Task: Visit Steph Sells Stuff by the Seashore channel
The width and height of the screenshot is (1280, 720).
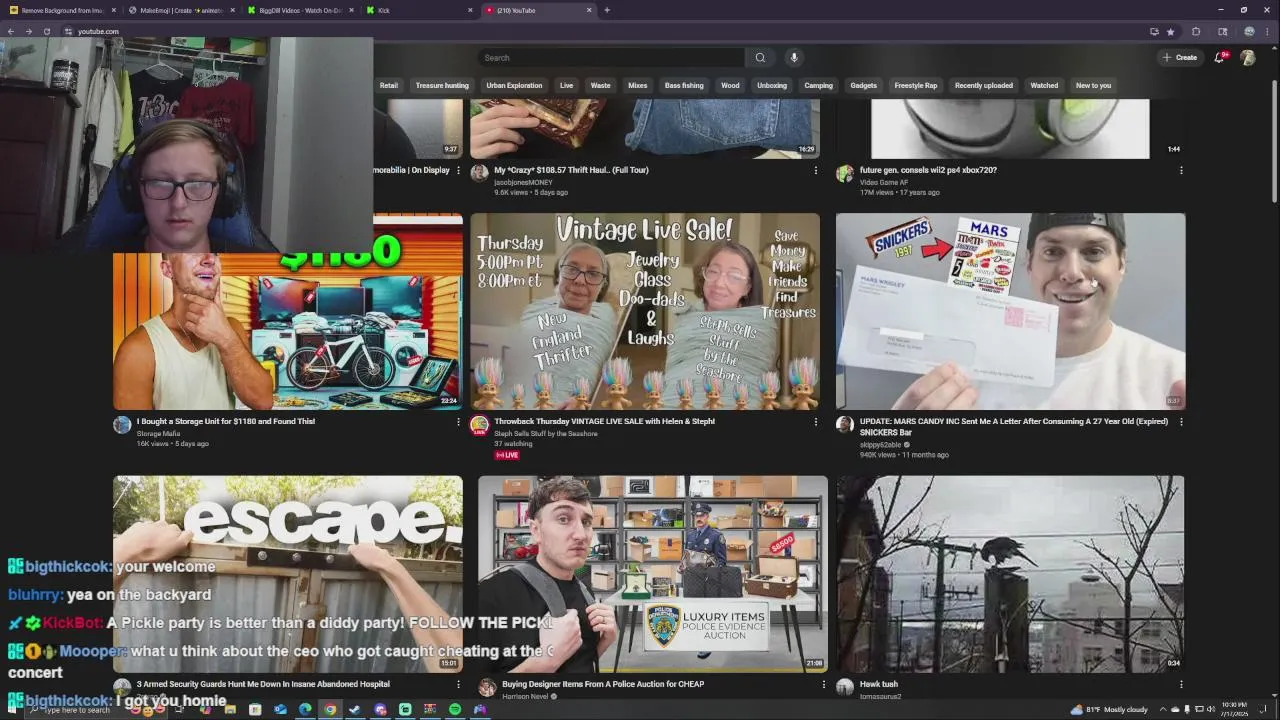Action: click(546, 433)
